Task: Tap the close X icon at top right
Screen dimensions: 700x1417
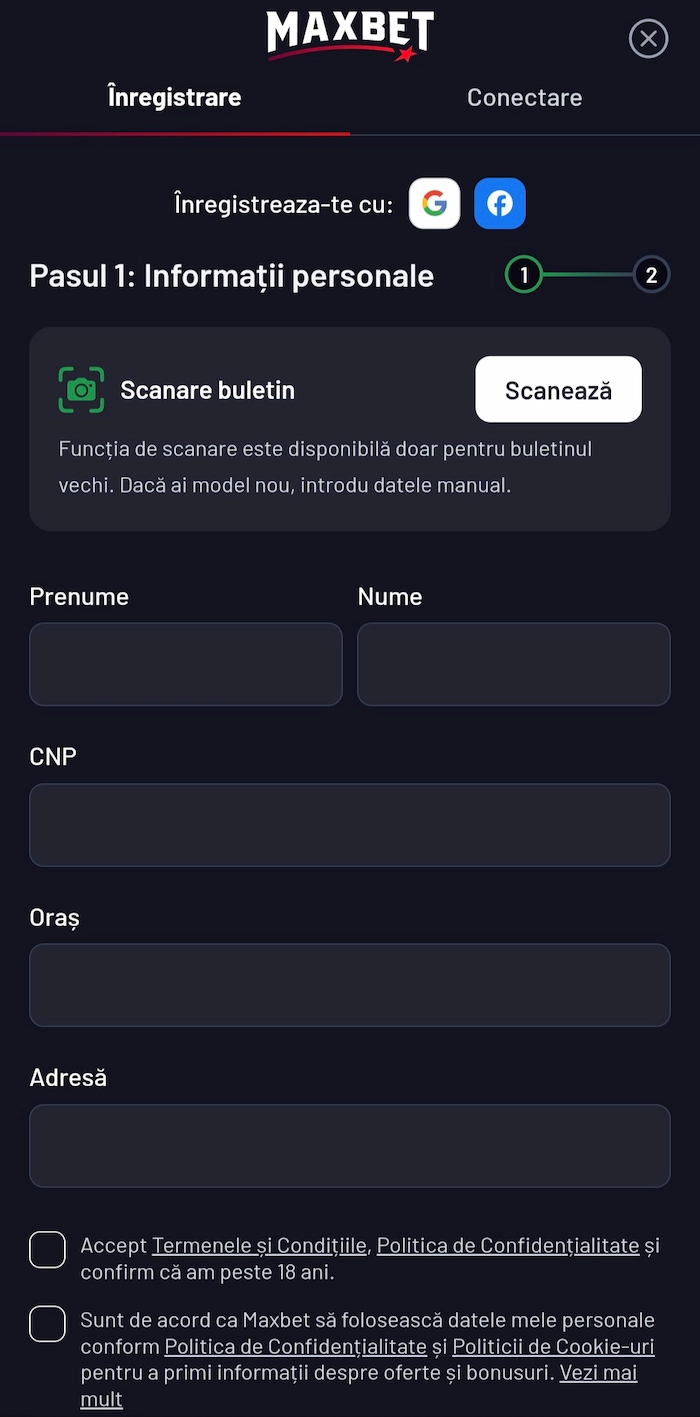Action: 648,38
